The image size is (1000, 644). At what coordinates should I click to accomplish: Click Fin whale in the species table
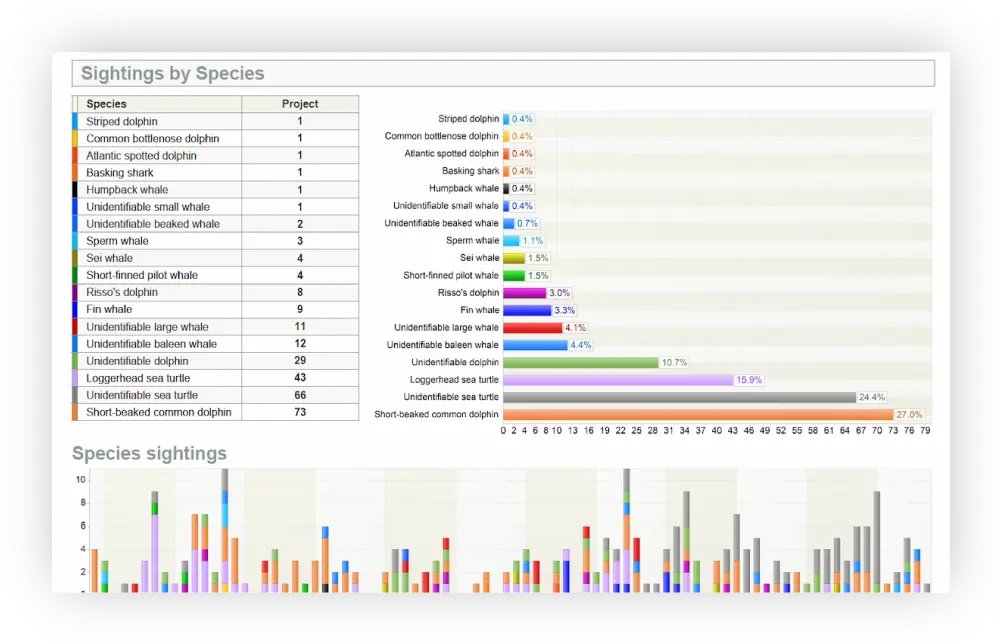[216, 309]
